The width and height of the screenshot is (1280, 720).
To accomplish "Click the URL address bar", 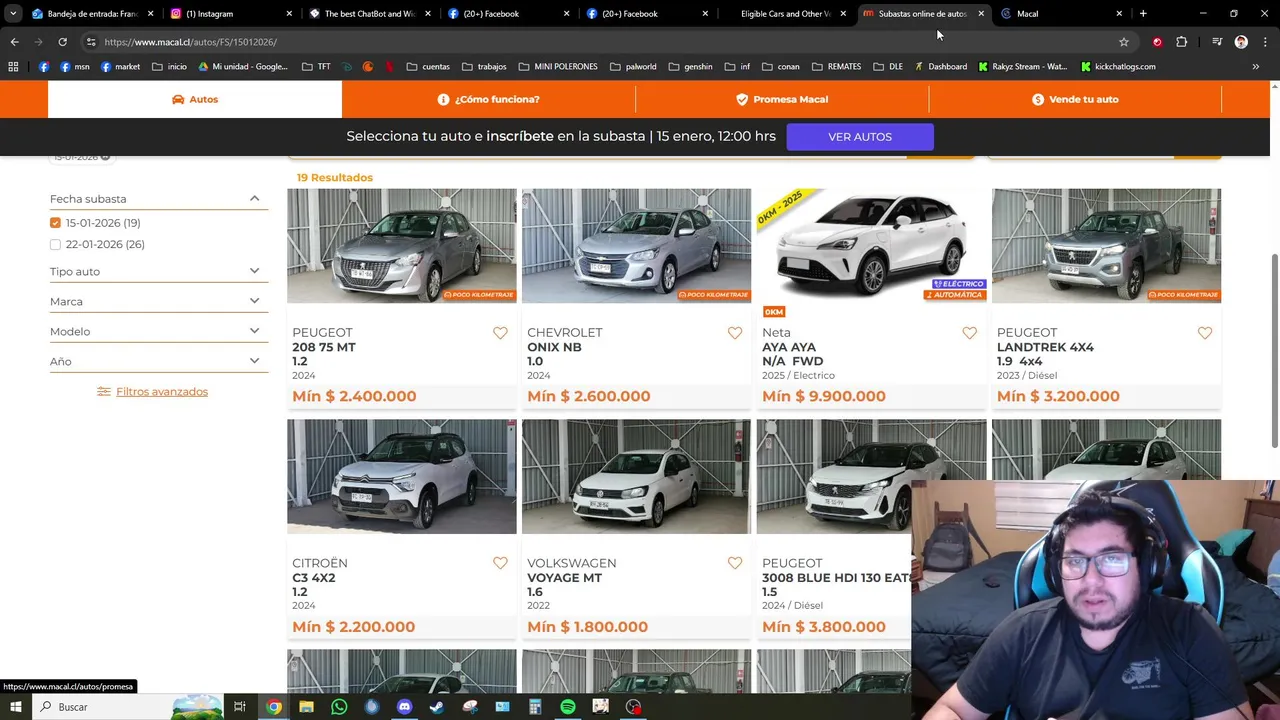I will pyautogui.click(x=600, y=42).
